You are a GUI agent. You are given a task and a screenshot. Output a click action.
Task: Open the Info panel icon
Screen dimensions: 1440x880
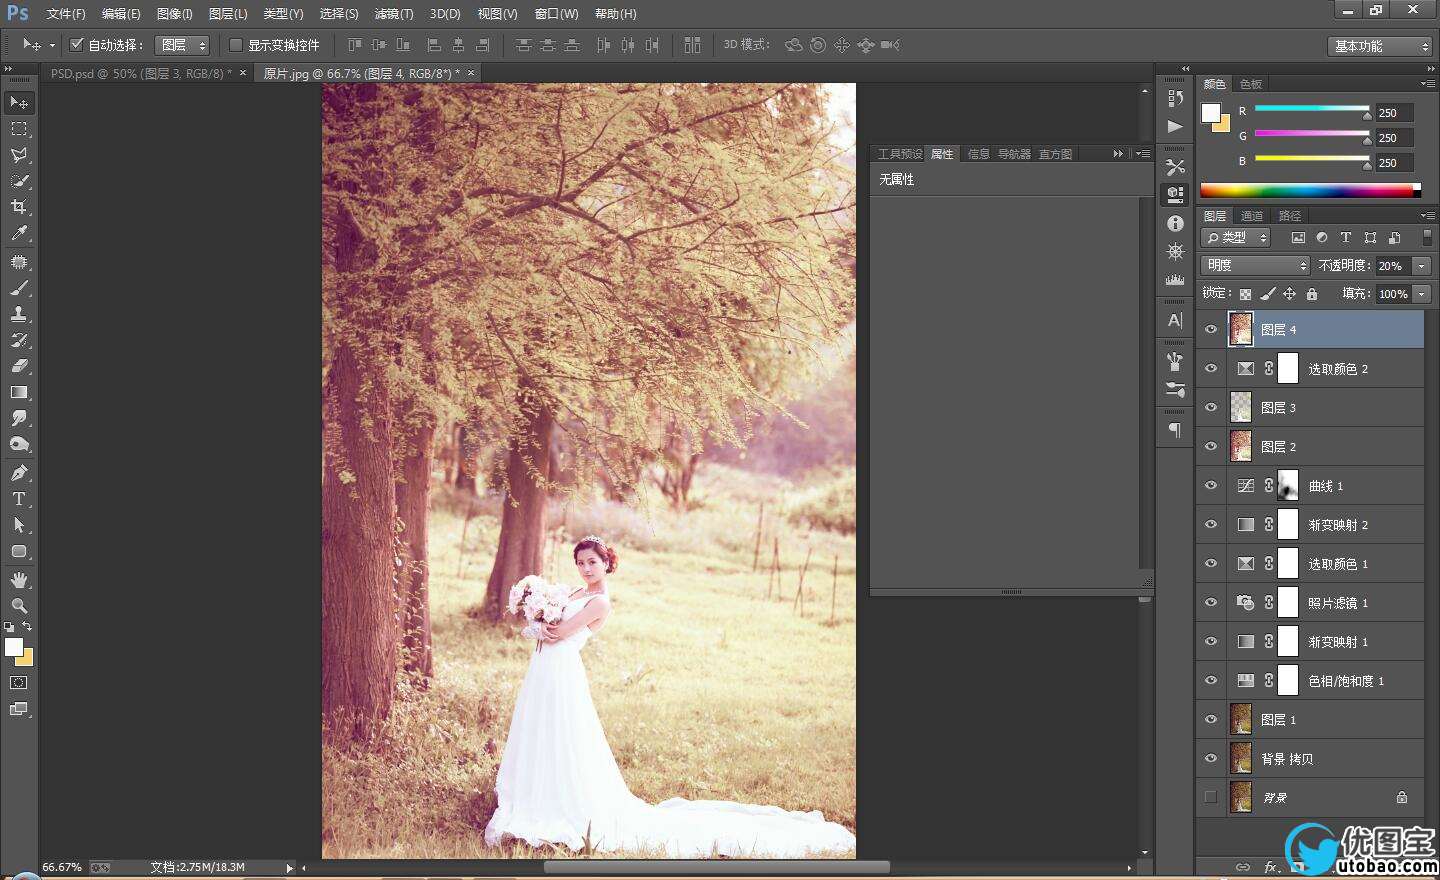pyautogui.click(x=1175, y=223)
